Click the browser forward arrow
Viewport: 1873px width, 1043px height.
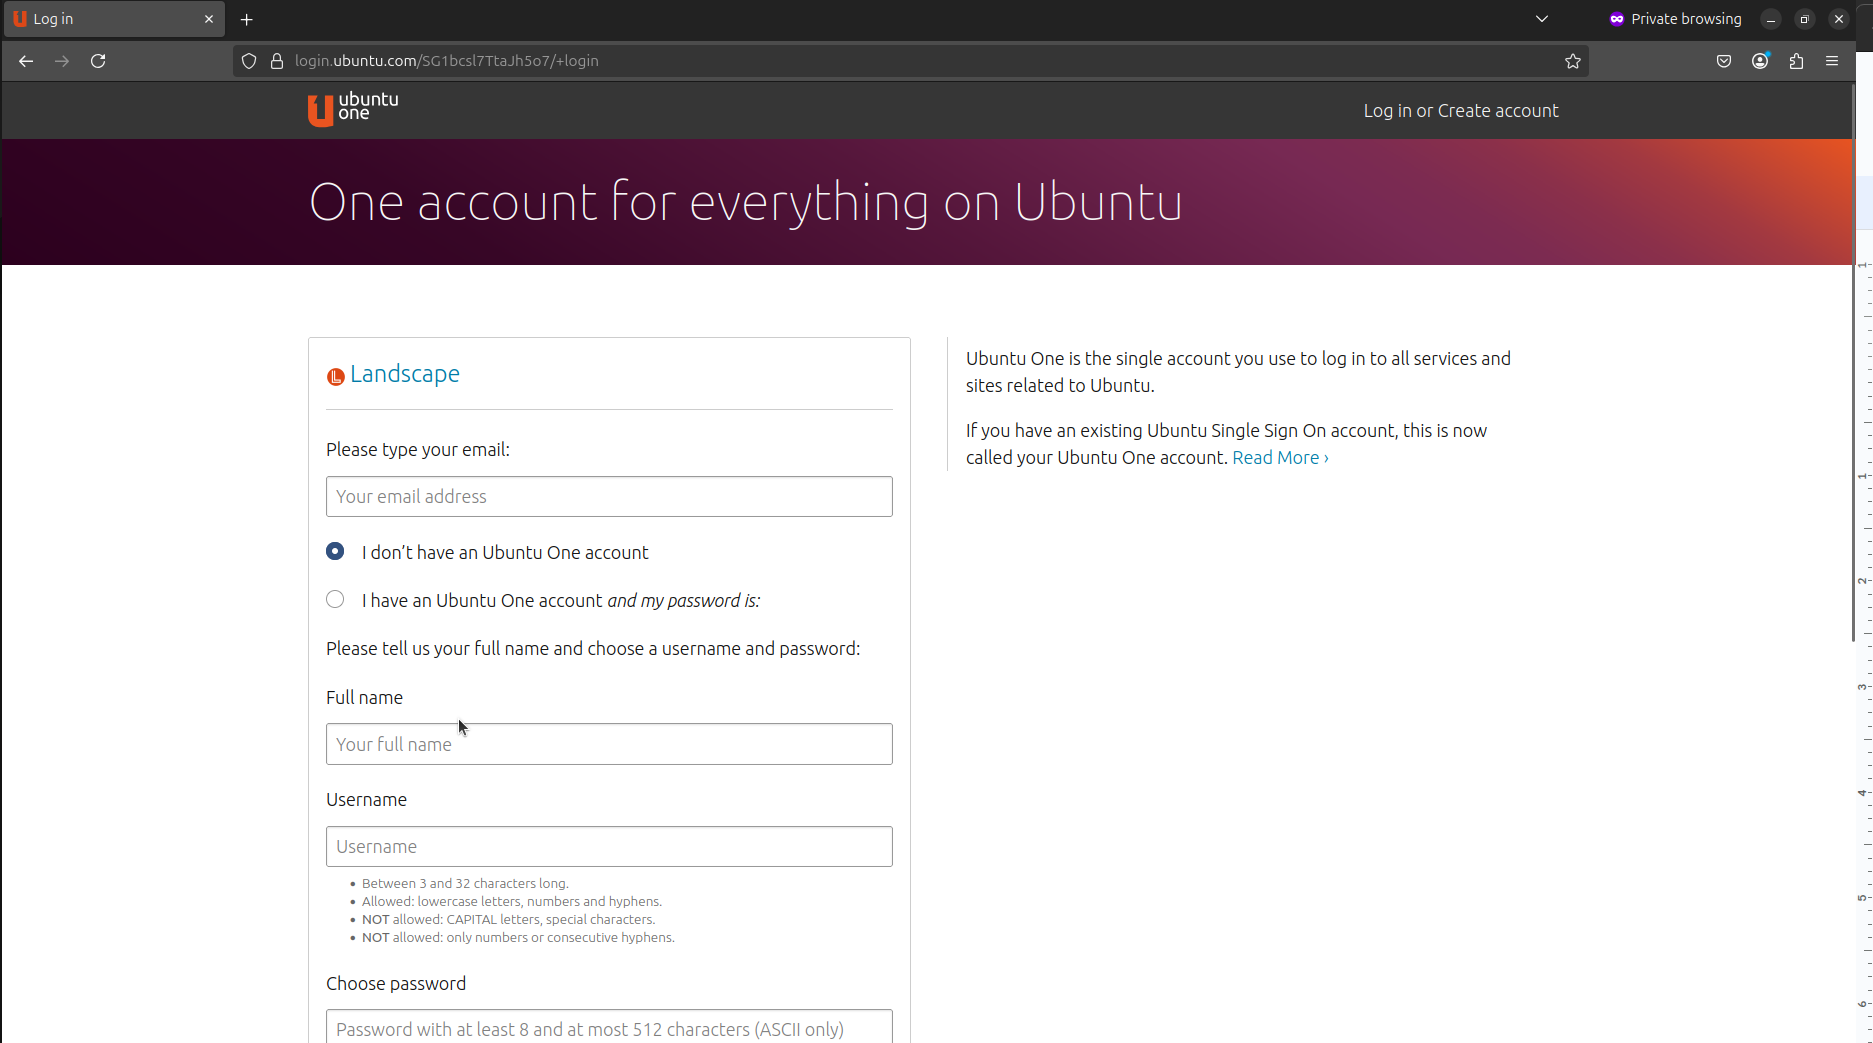[62, 61]
